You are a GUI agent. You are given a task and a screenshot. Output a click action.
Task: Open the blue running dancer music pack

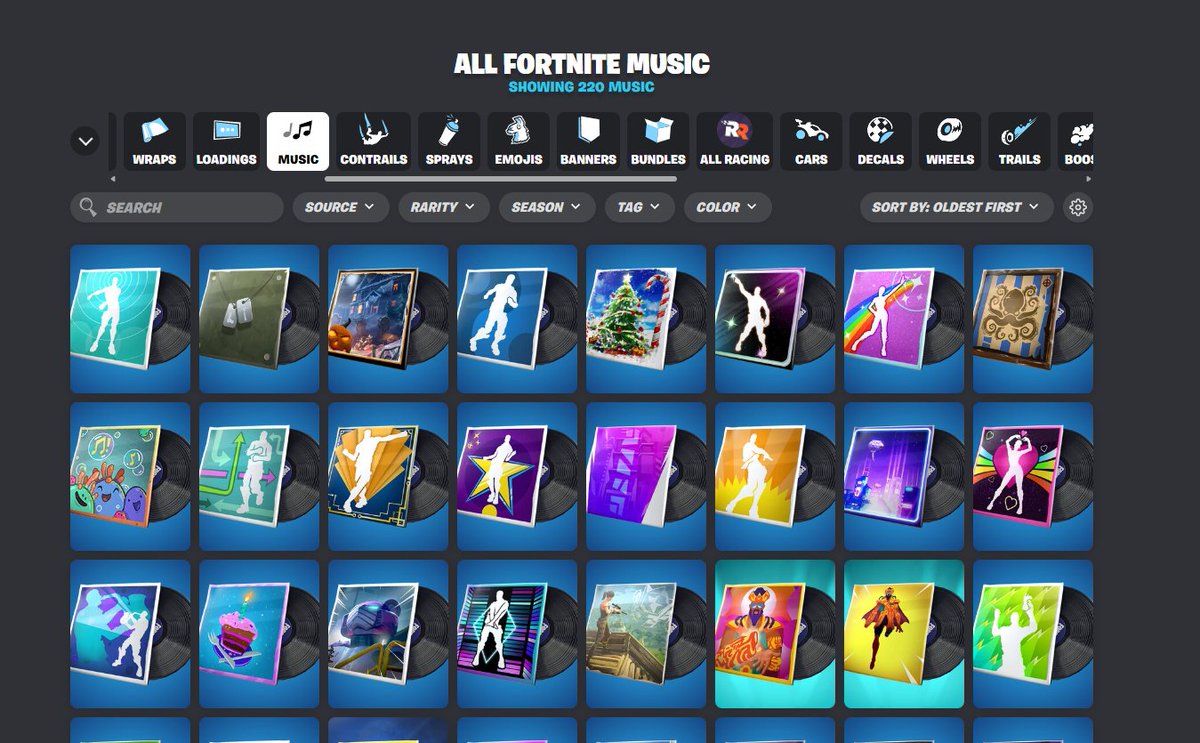point(517,319)
